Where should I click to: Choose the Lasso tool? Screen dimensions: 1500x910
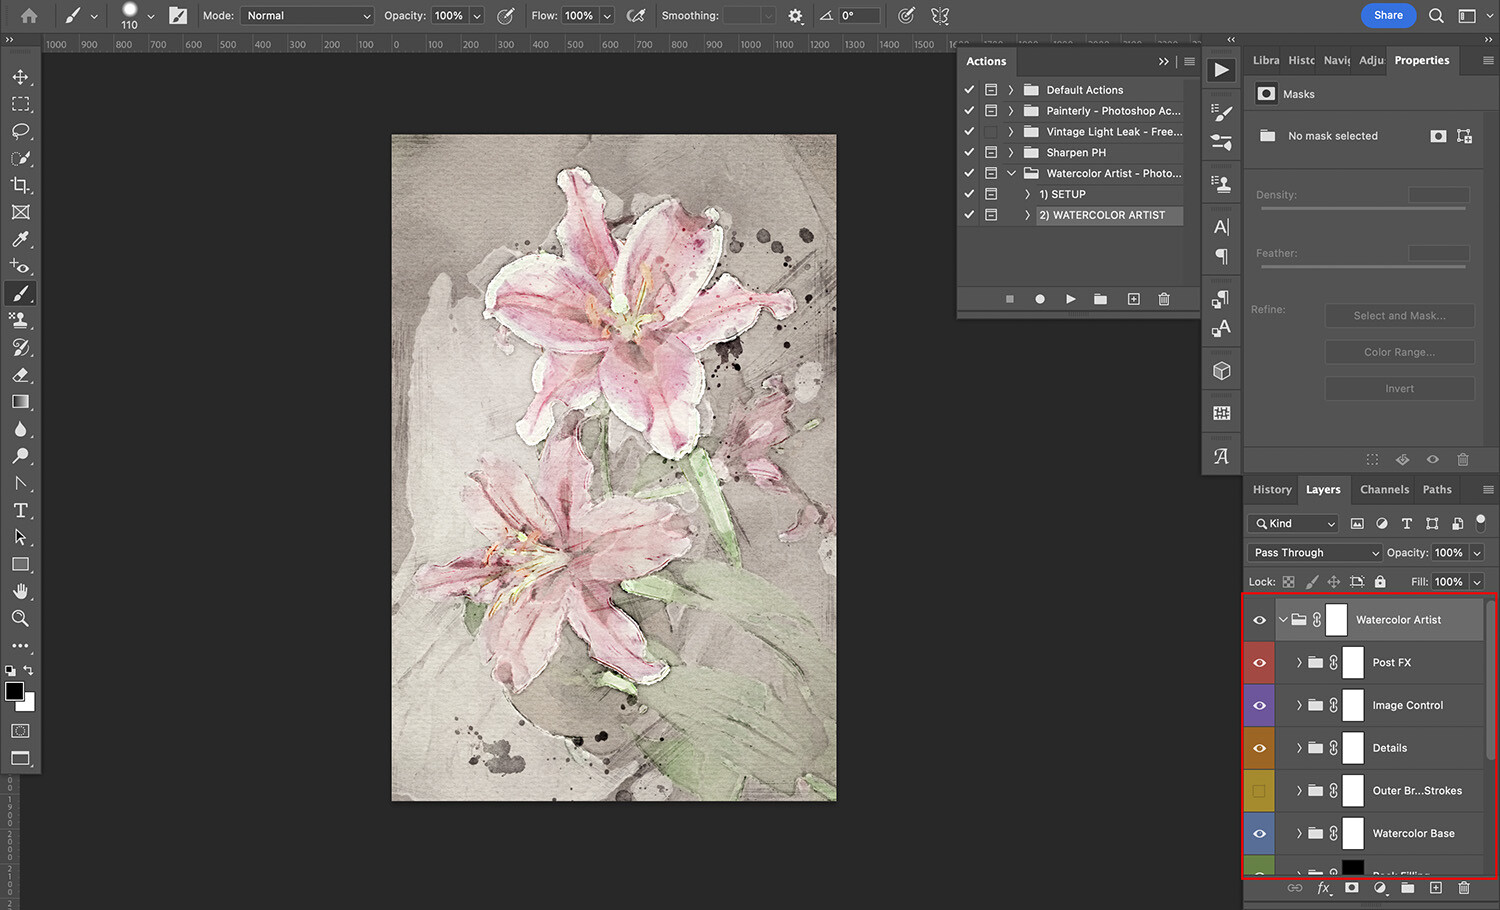[20, 131]
